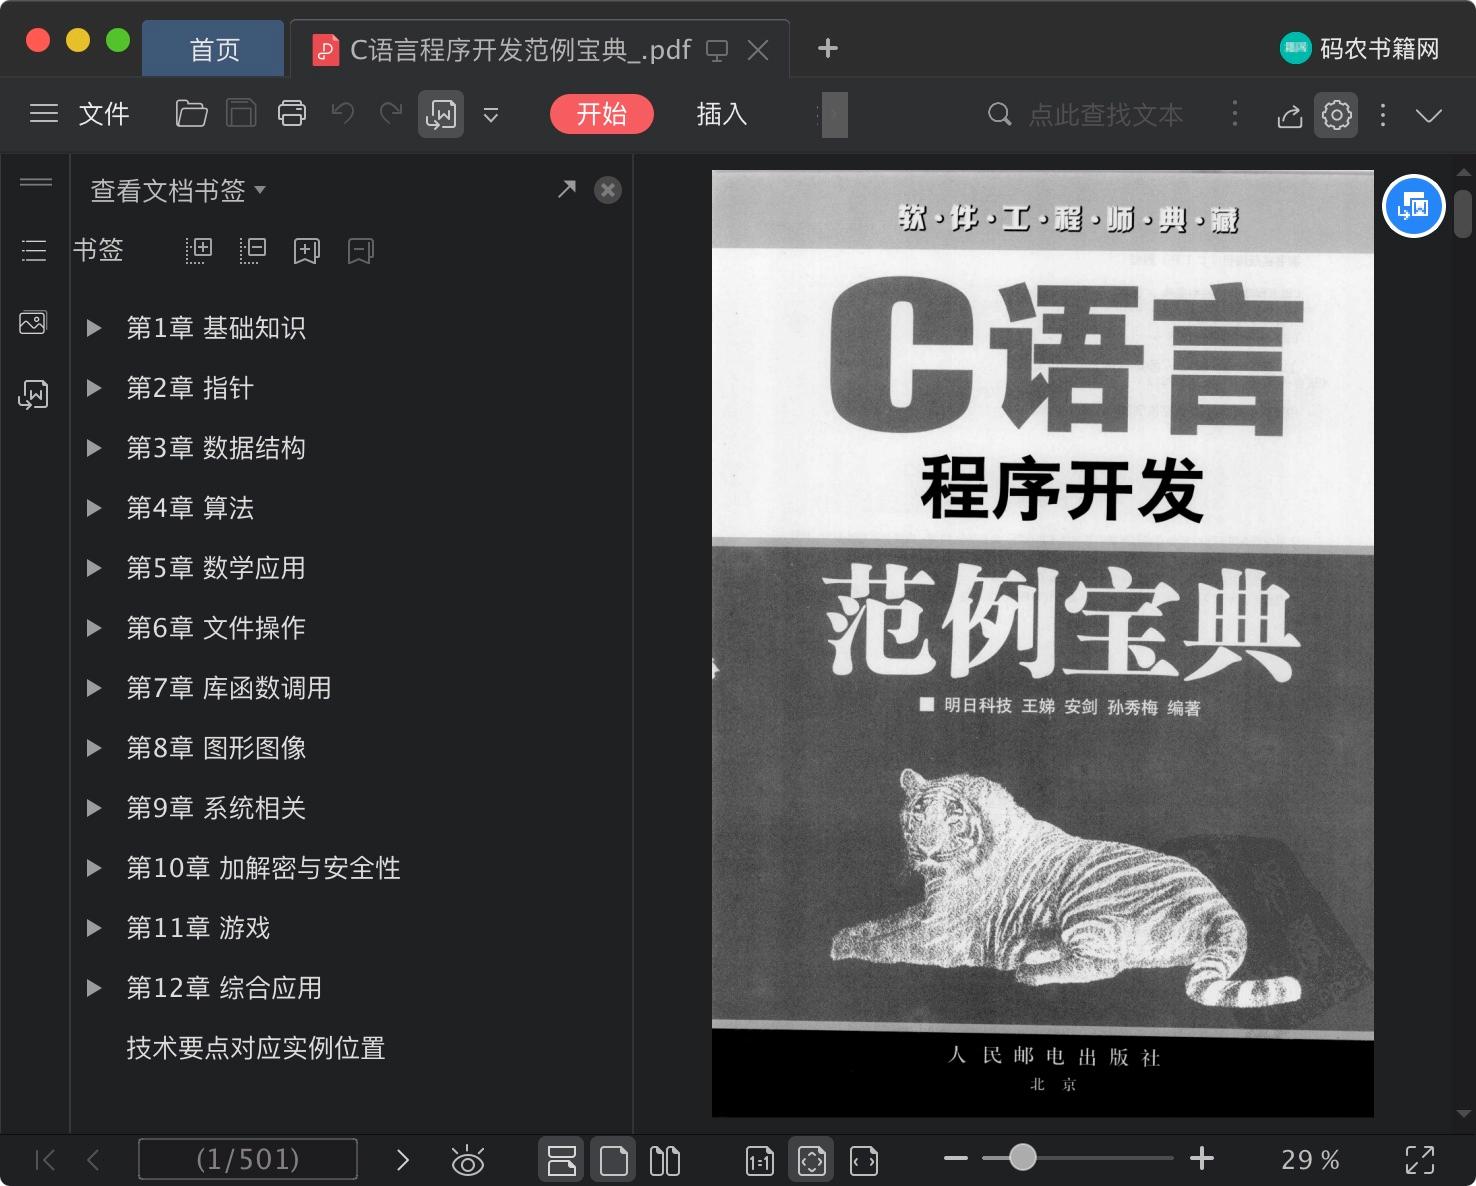Open 技术要点对应实例位置 bookmark
The image size is (1476, 1186).
point(256,1048)
